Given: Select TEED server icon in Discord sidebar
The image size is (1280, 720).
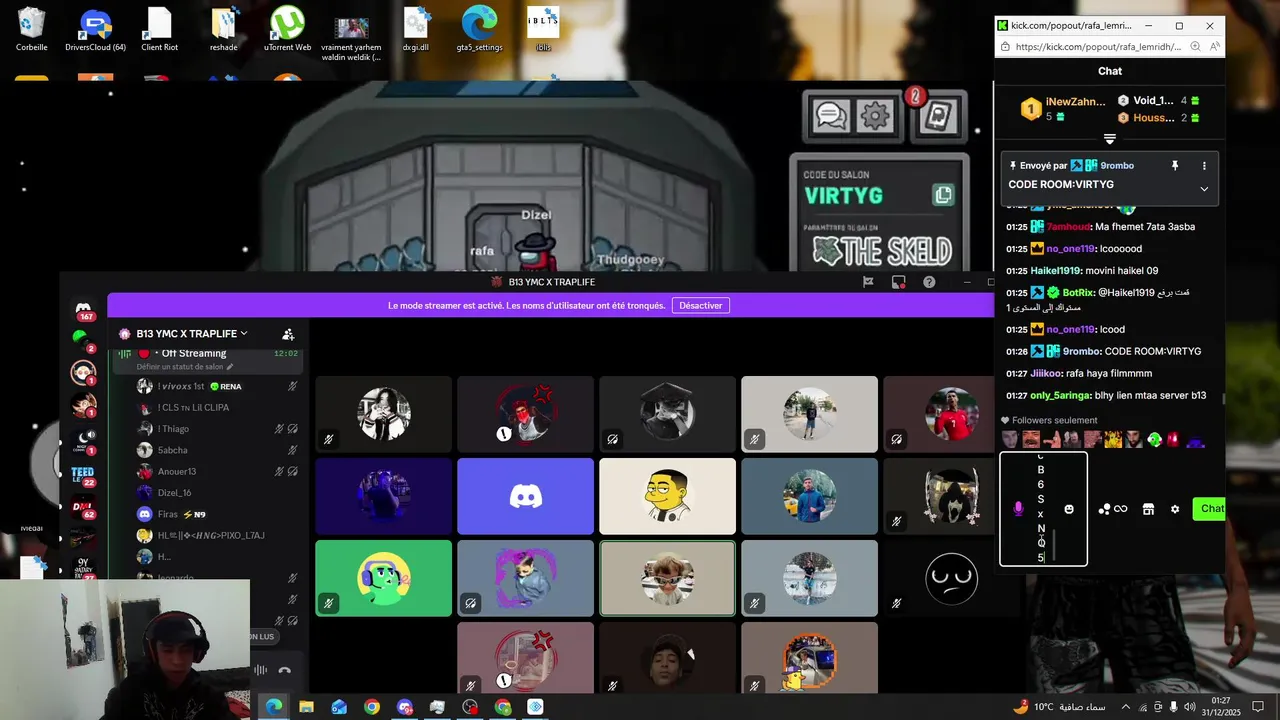Looking at the screenshot, I should click(x=83, y=475).
